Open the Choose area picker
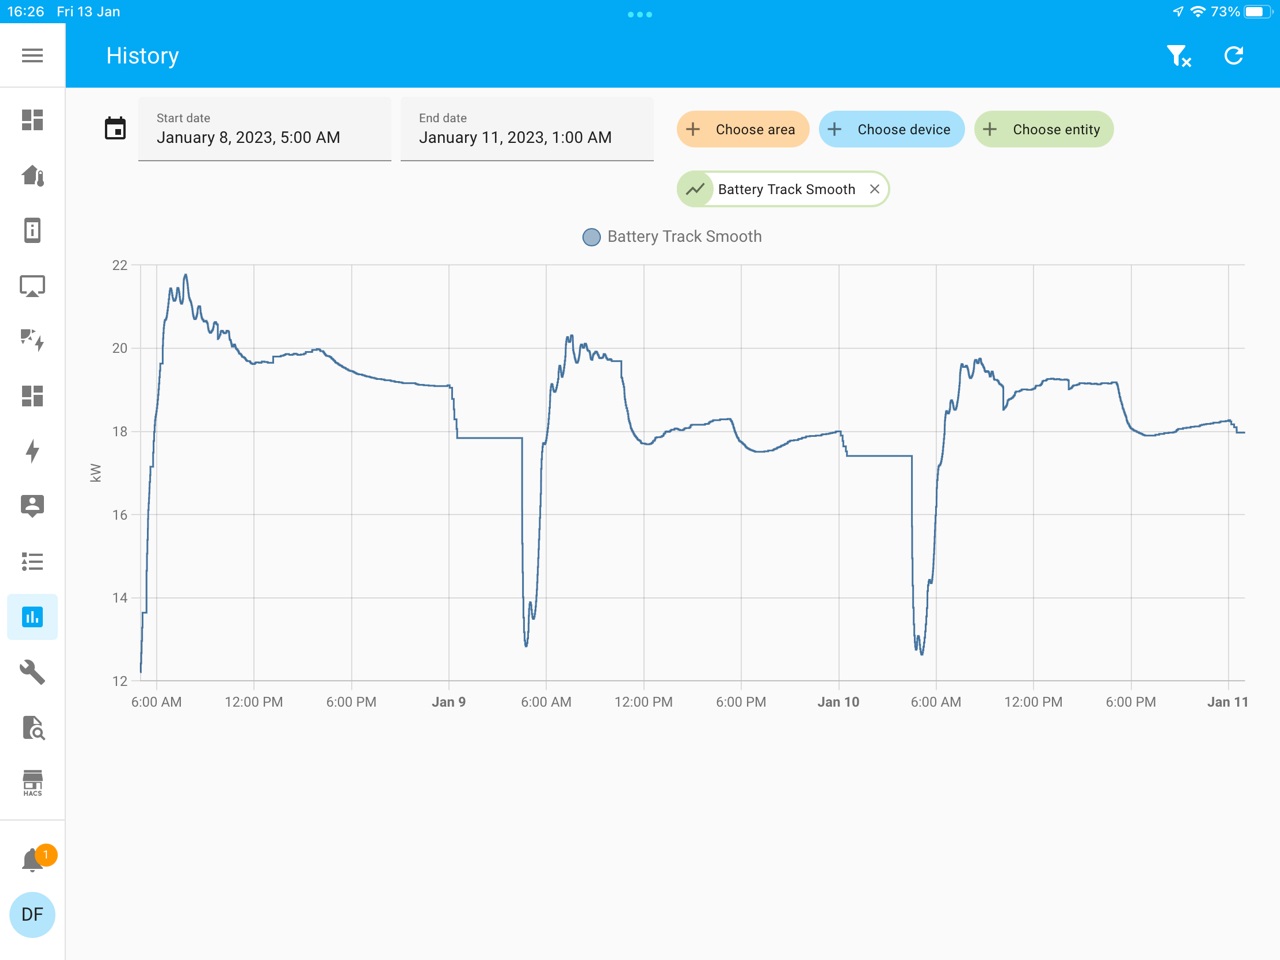Screen dimensions: 1280x960 [x=743, y=129]
